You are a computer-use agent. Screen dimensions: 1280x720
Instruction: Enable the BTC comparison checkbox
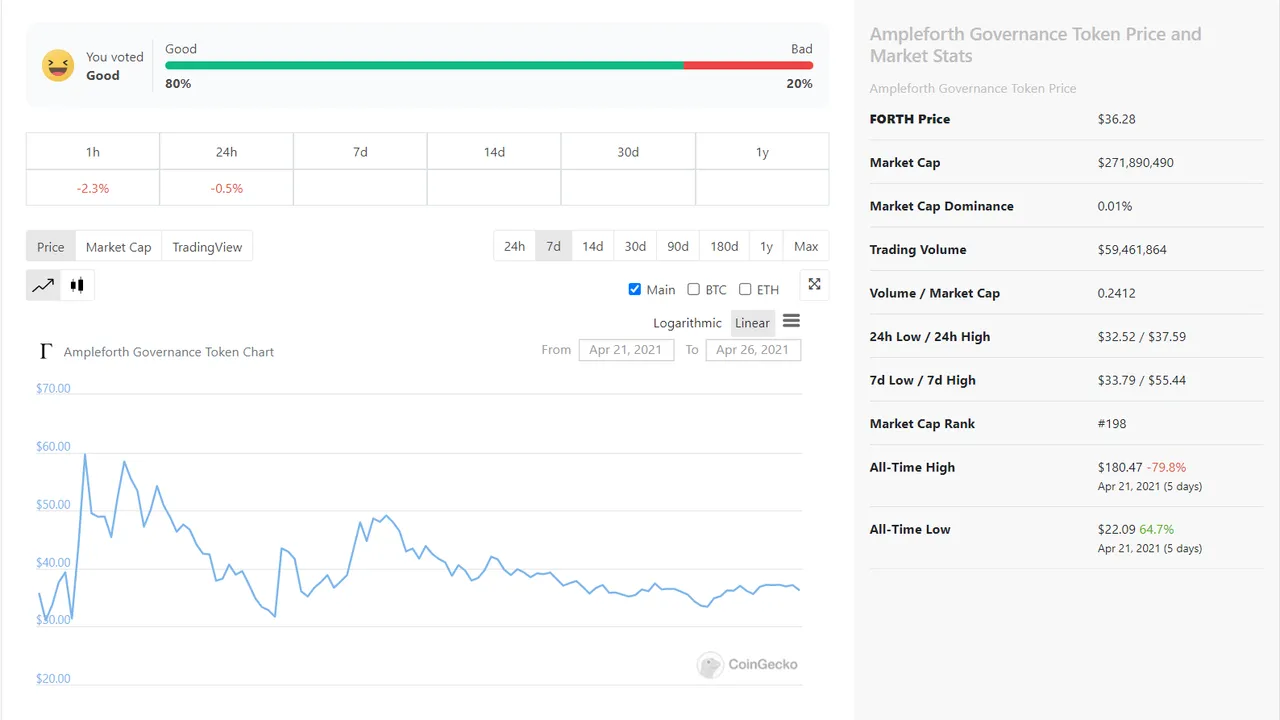(694, 289)
